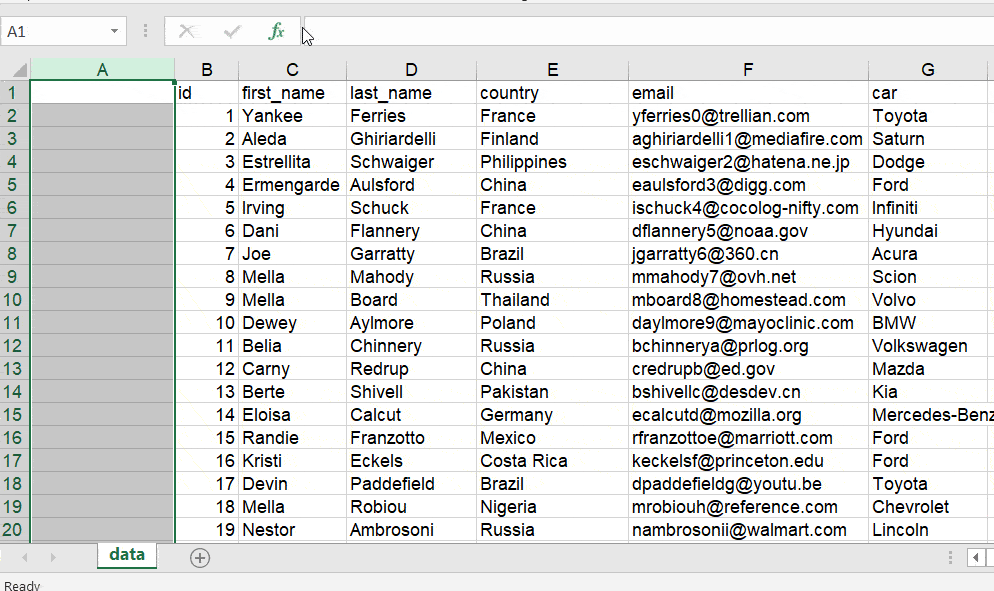994x591 pixels.
Task: Click the 'email' header cell
Action: pos(748,93)
